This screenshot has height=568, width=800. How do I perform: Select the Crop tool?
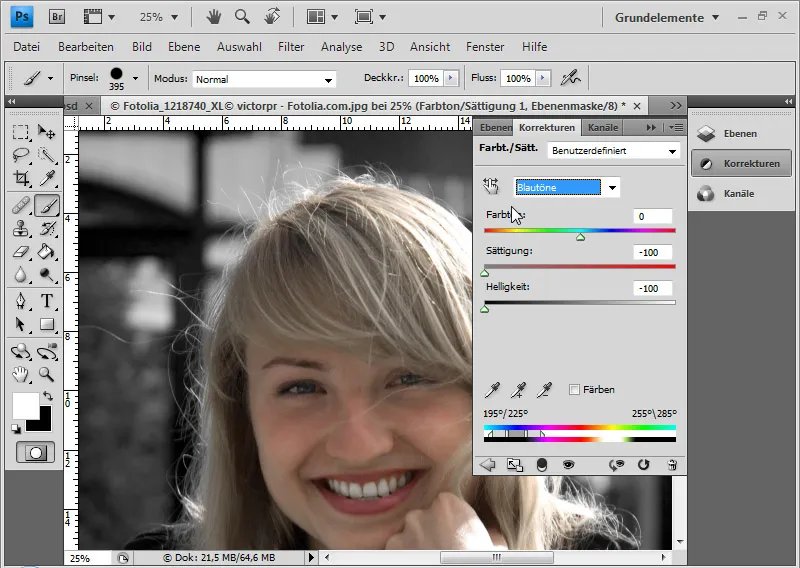[x=20, y=178]
